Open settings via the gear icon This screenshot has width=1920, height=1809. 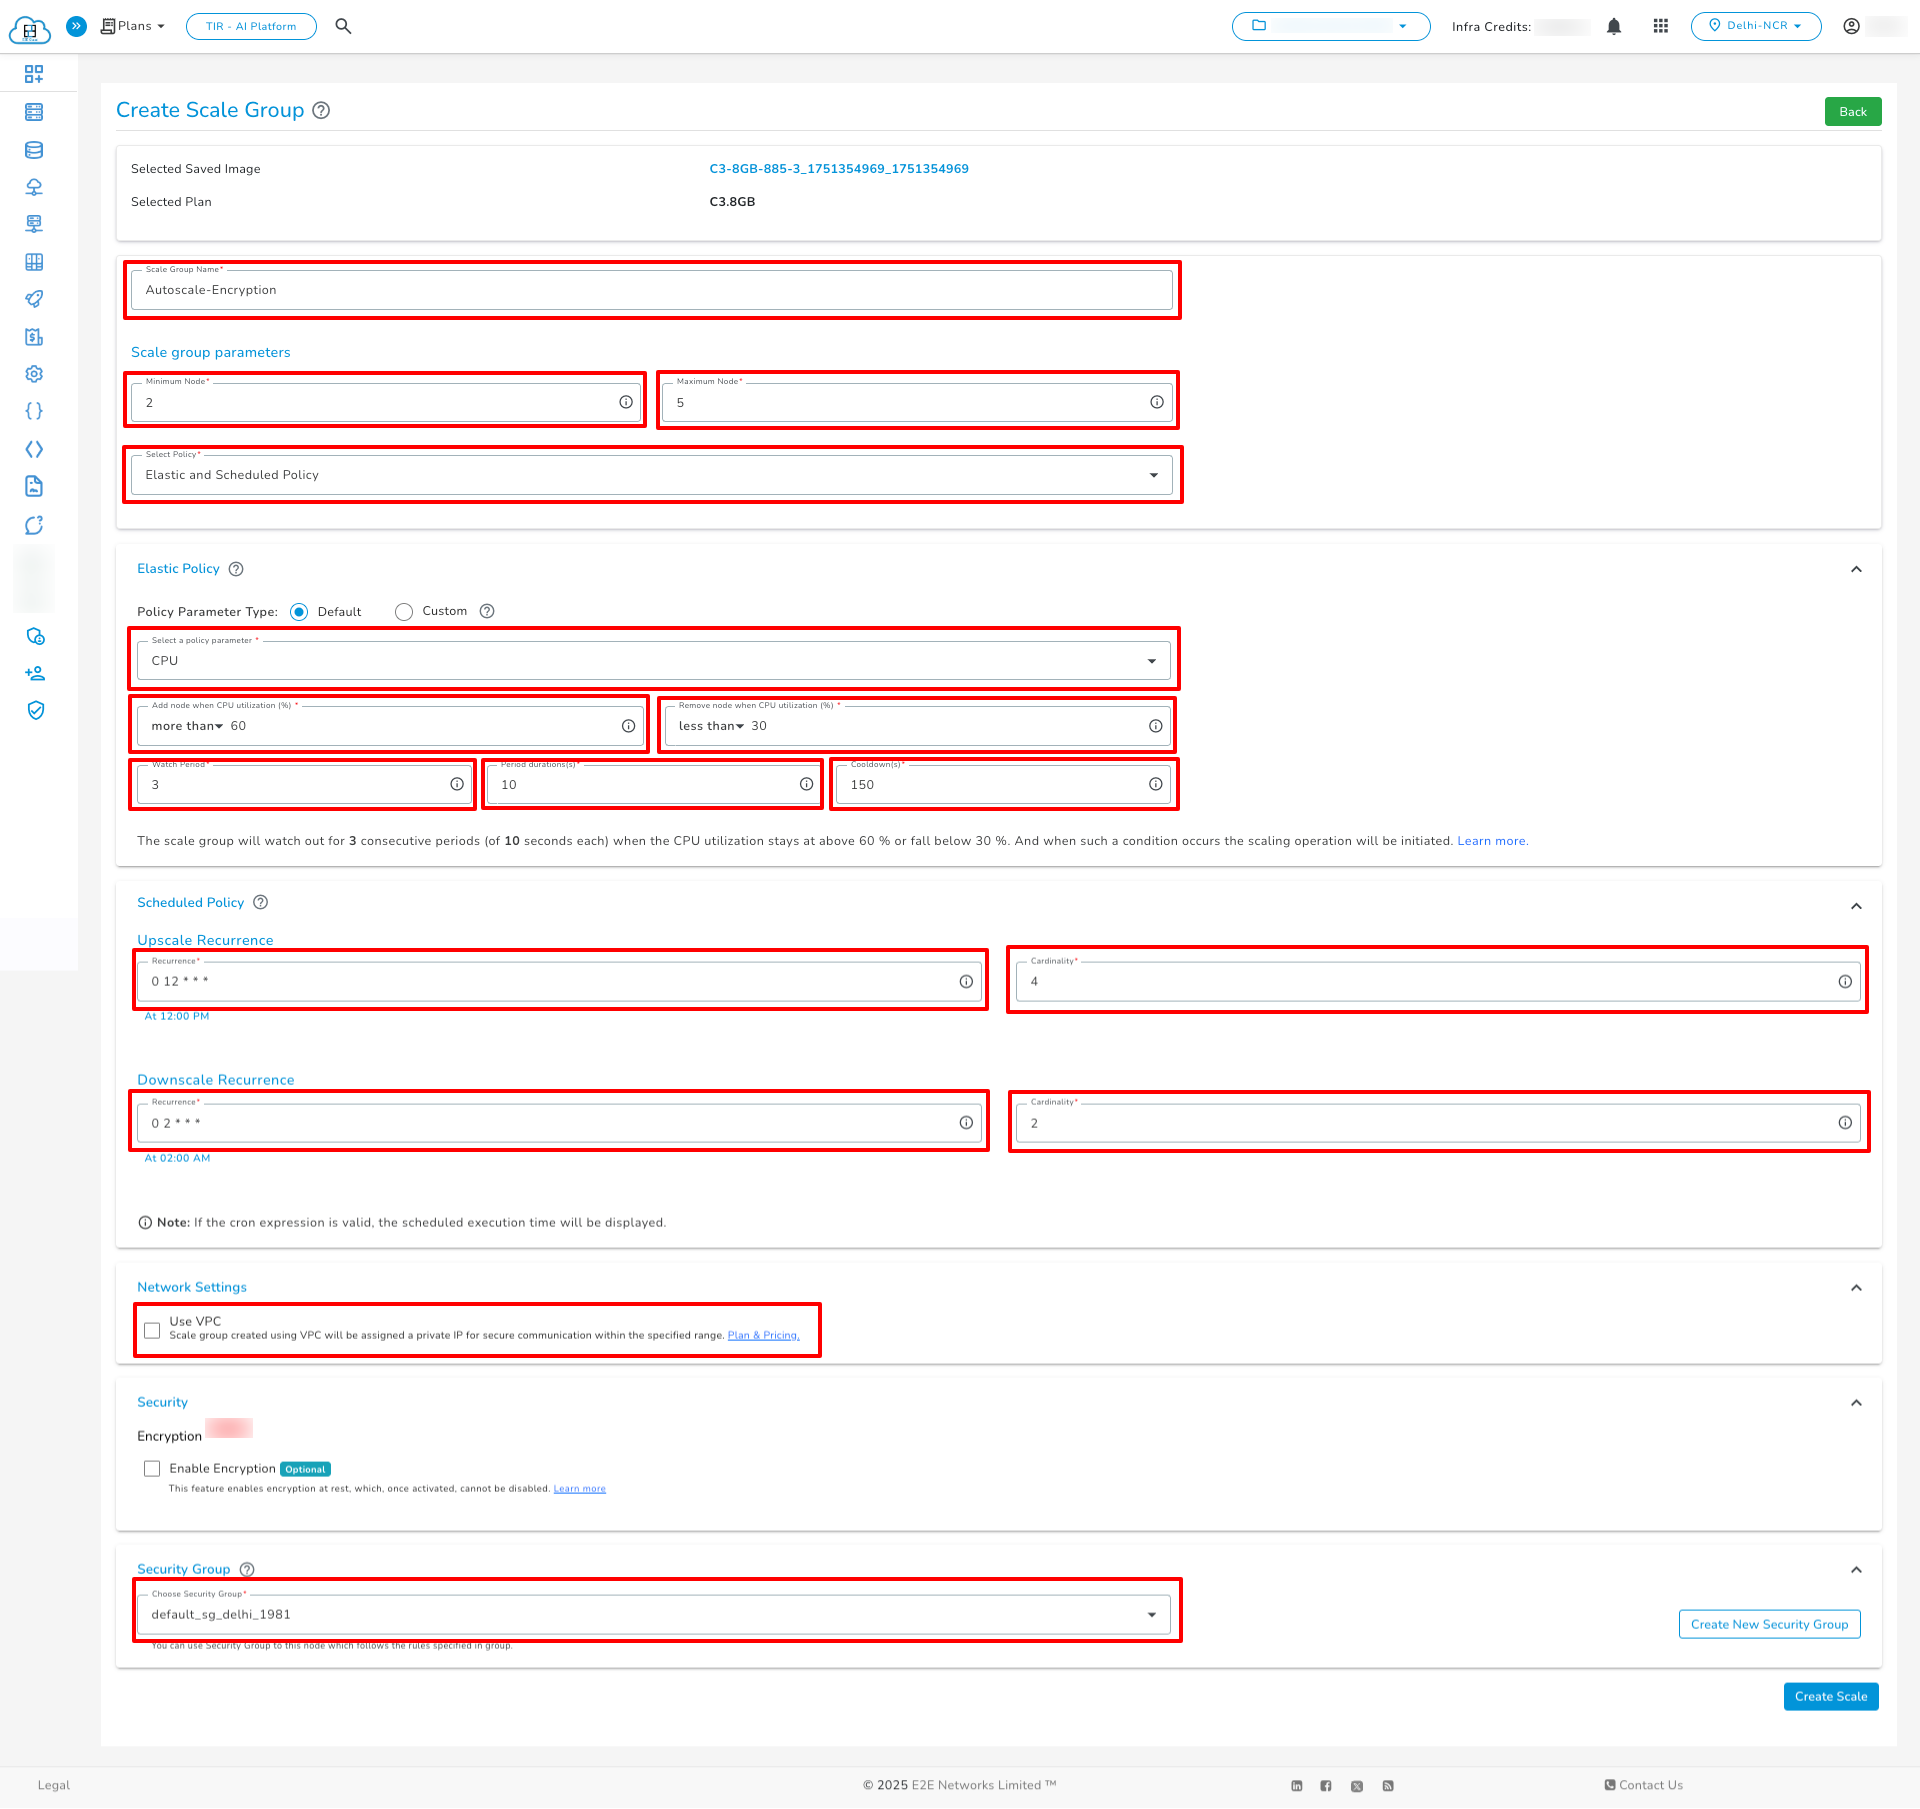[x=34, y=373]
